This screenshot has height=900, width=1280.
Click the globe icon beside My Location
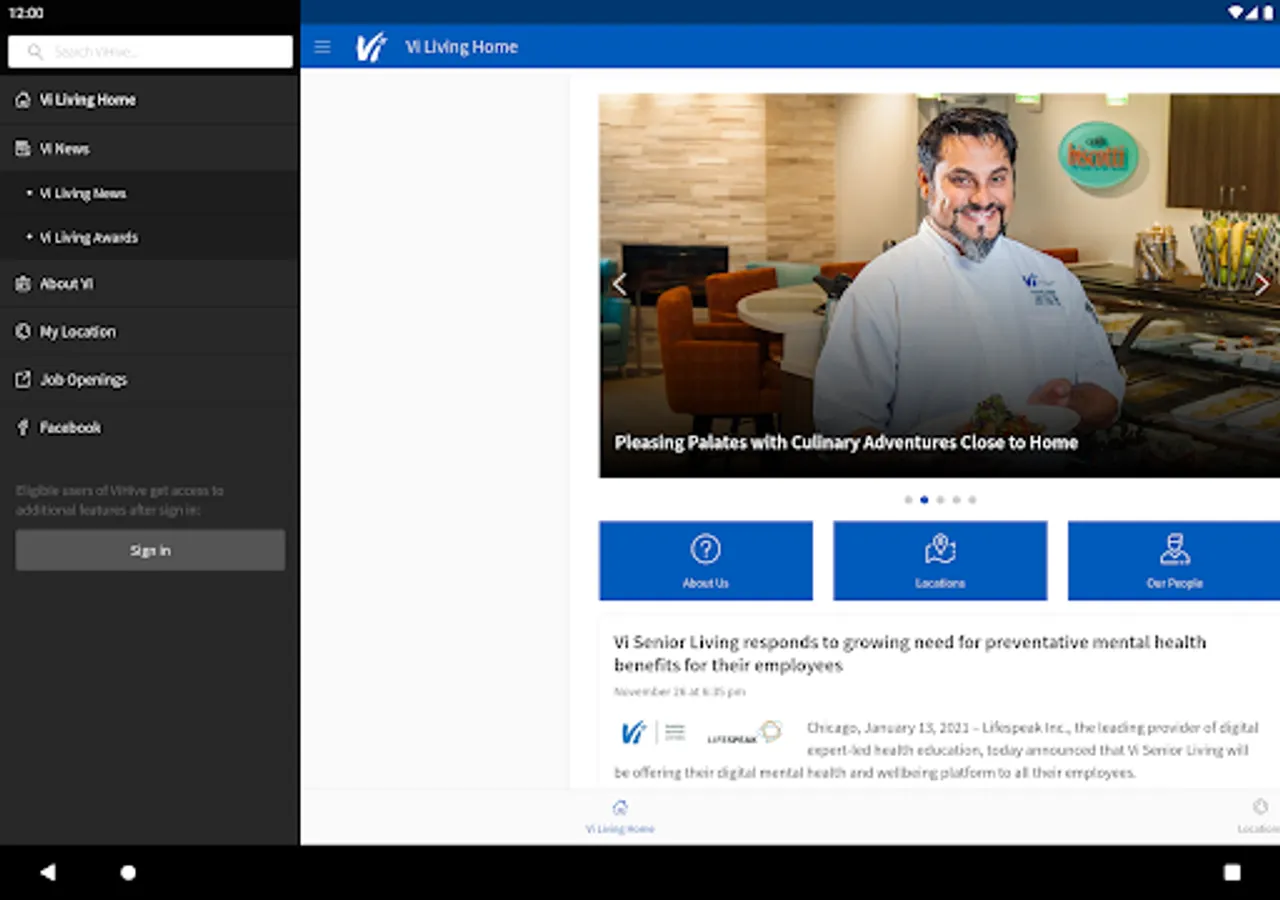[23, 332]
